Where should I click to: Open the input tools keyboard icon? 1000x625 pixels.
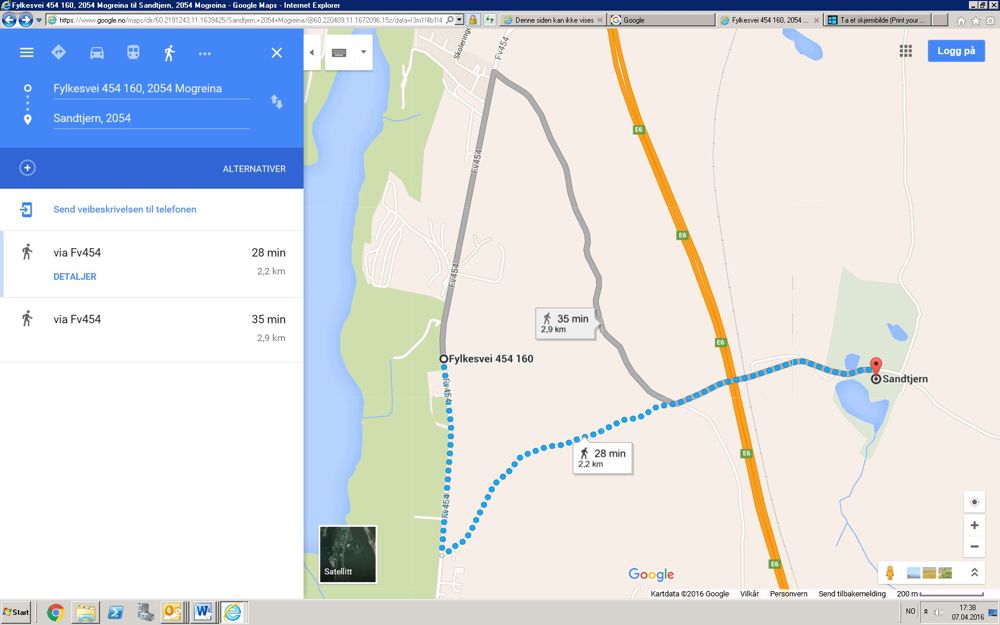tap(339, 52)
